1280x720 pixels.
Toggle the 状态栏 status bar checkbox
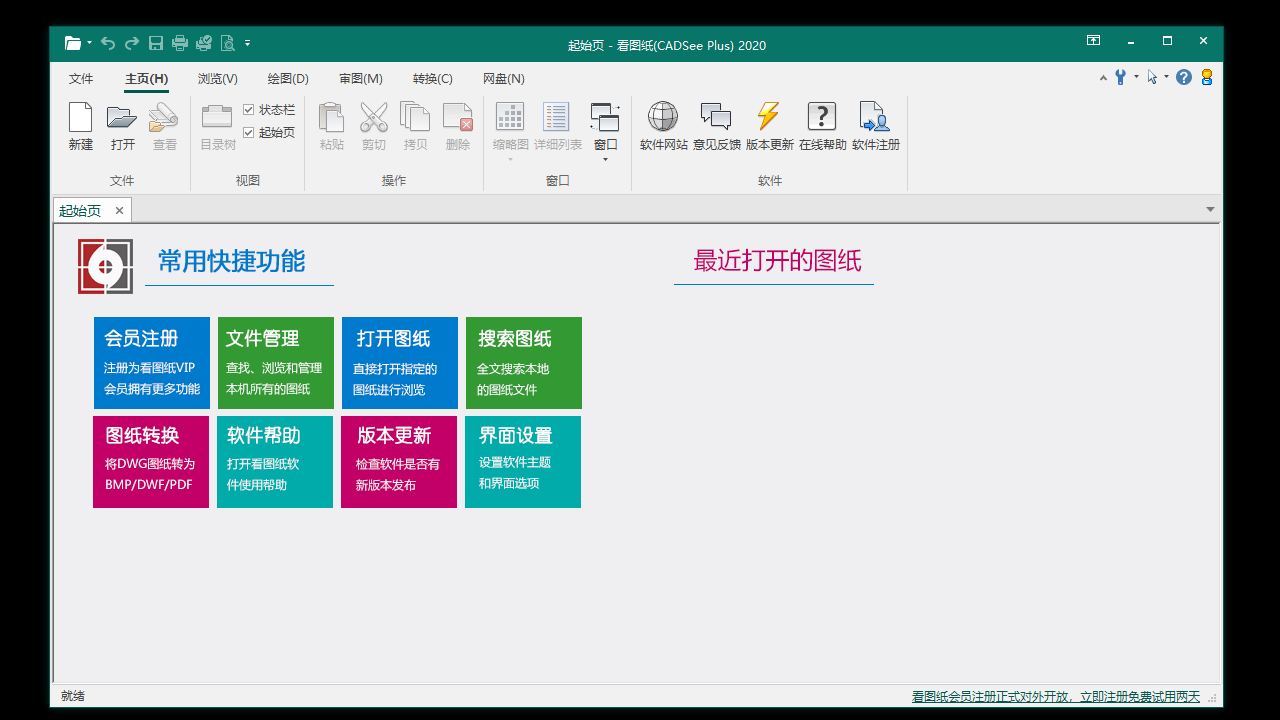coord(248,110)
